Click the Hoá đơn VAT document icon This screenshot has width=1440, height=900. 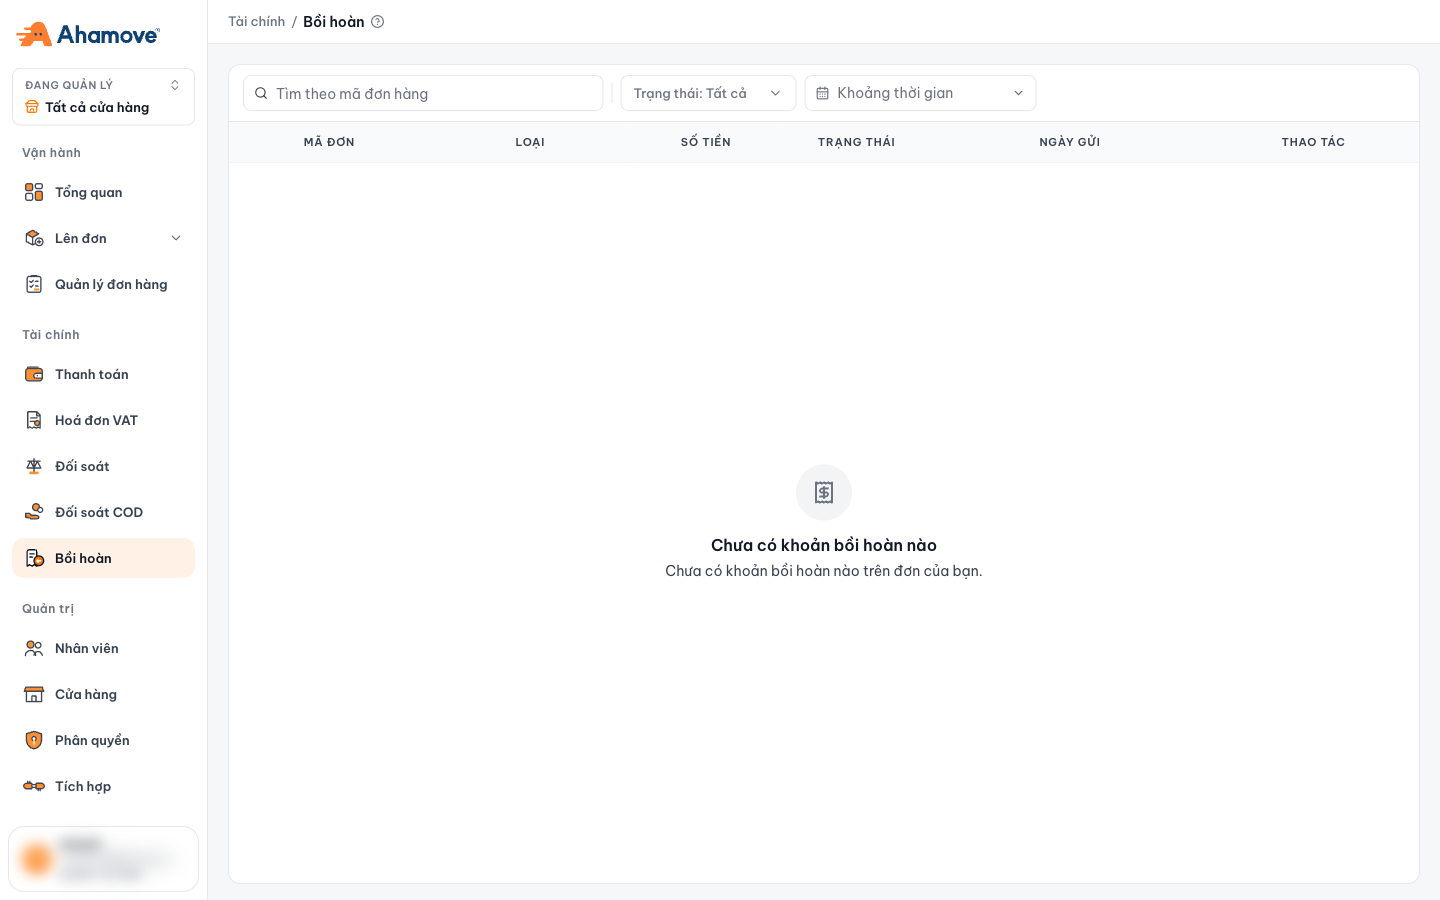(34, 420)
